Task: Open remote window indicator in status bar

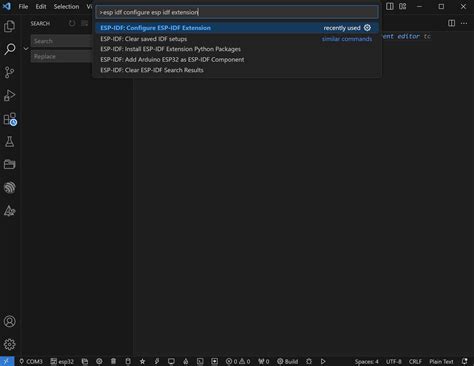Action: click(x=7, y=361)
